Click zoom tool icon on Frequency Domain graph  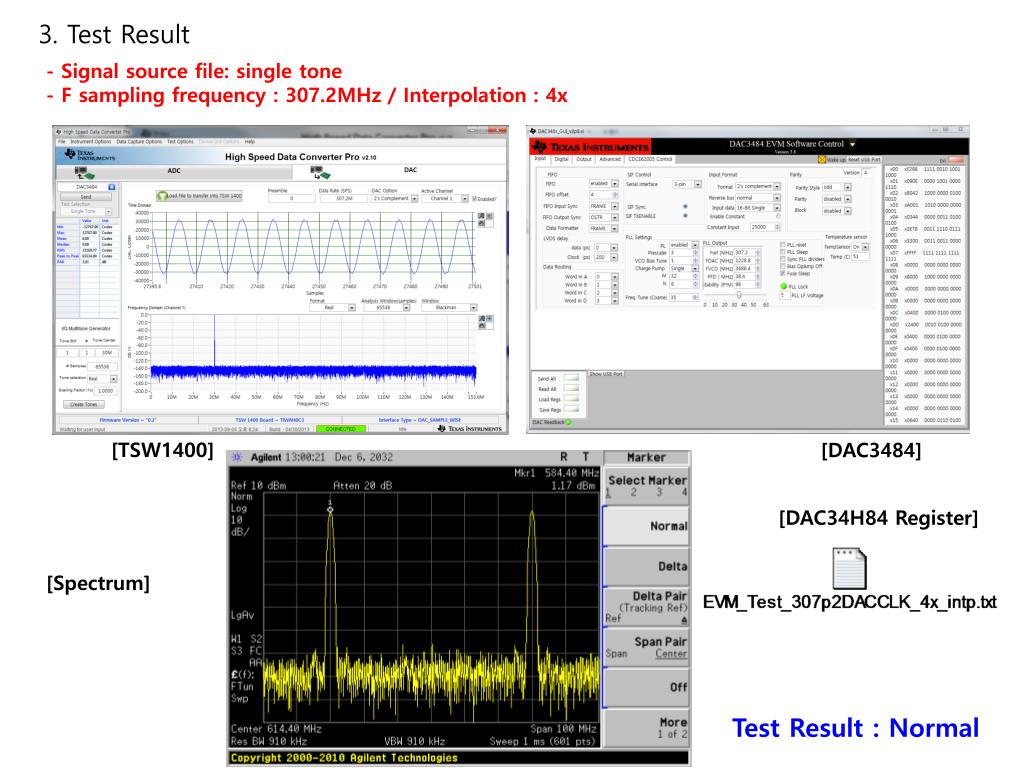[481, 319]
